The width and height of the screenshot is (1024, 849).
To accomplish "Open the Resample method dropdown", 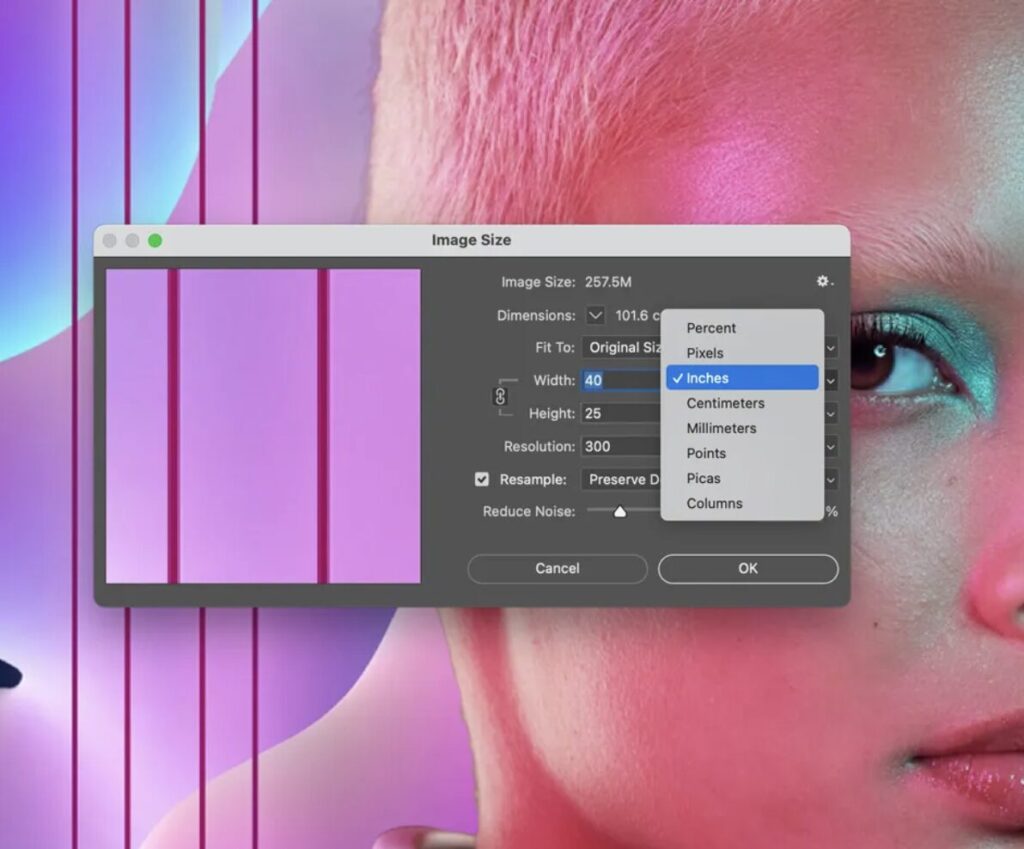I will click(621, 479).
